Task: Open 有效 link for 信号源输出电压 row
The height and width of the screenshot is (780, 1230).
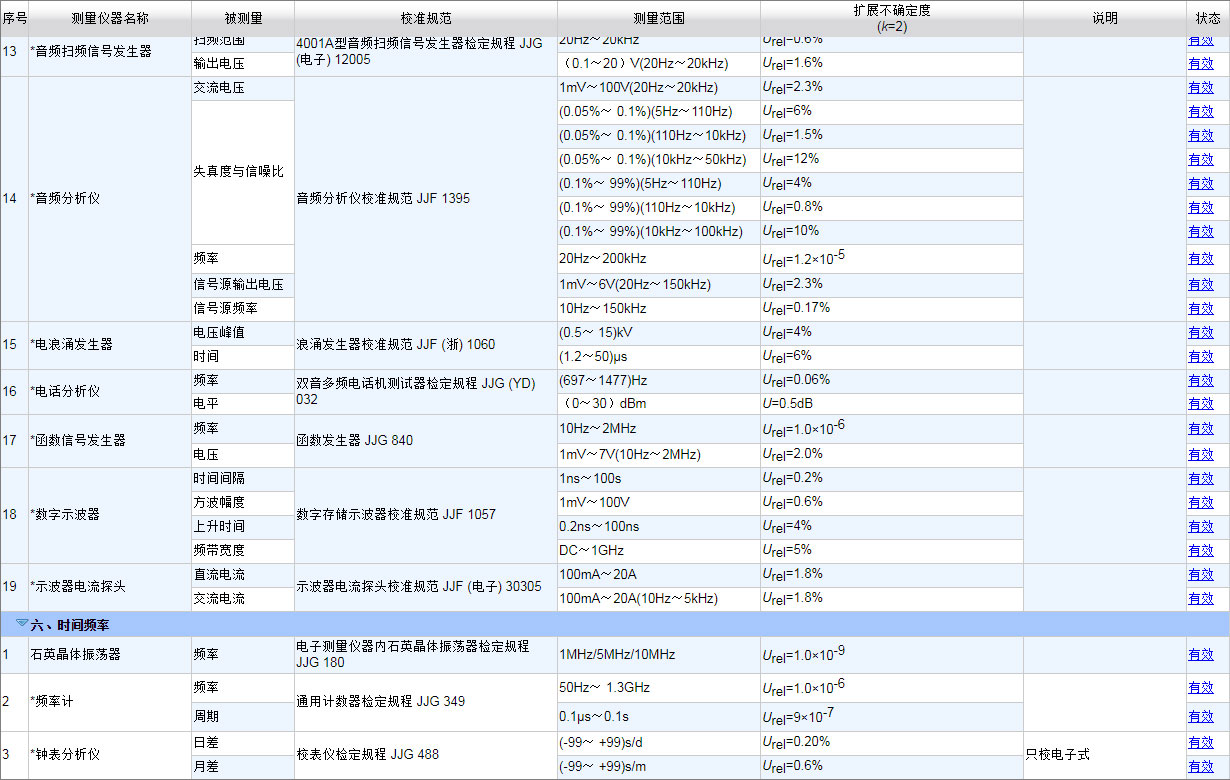Action: pyautogui.click(x=1200, y=285)
